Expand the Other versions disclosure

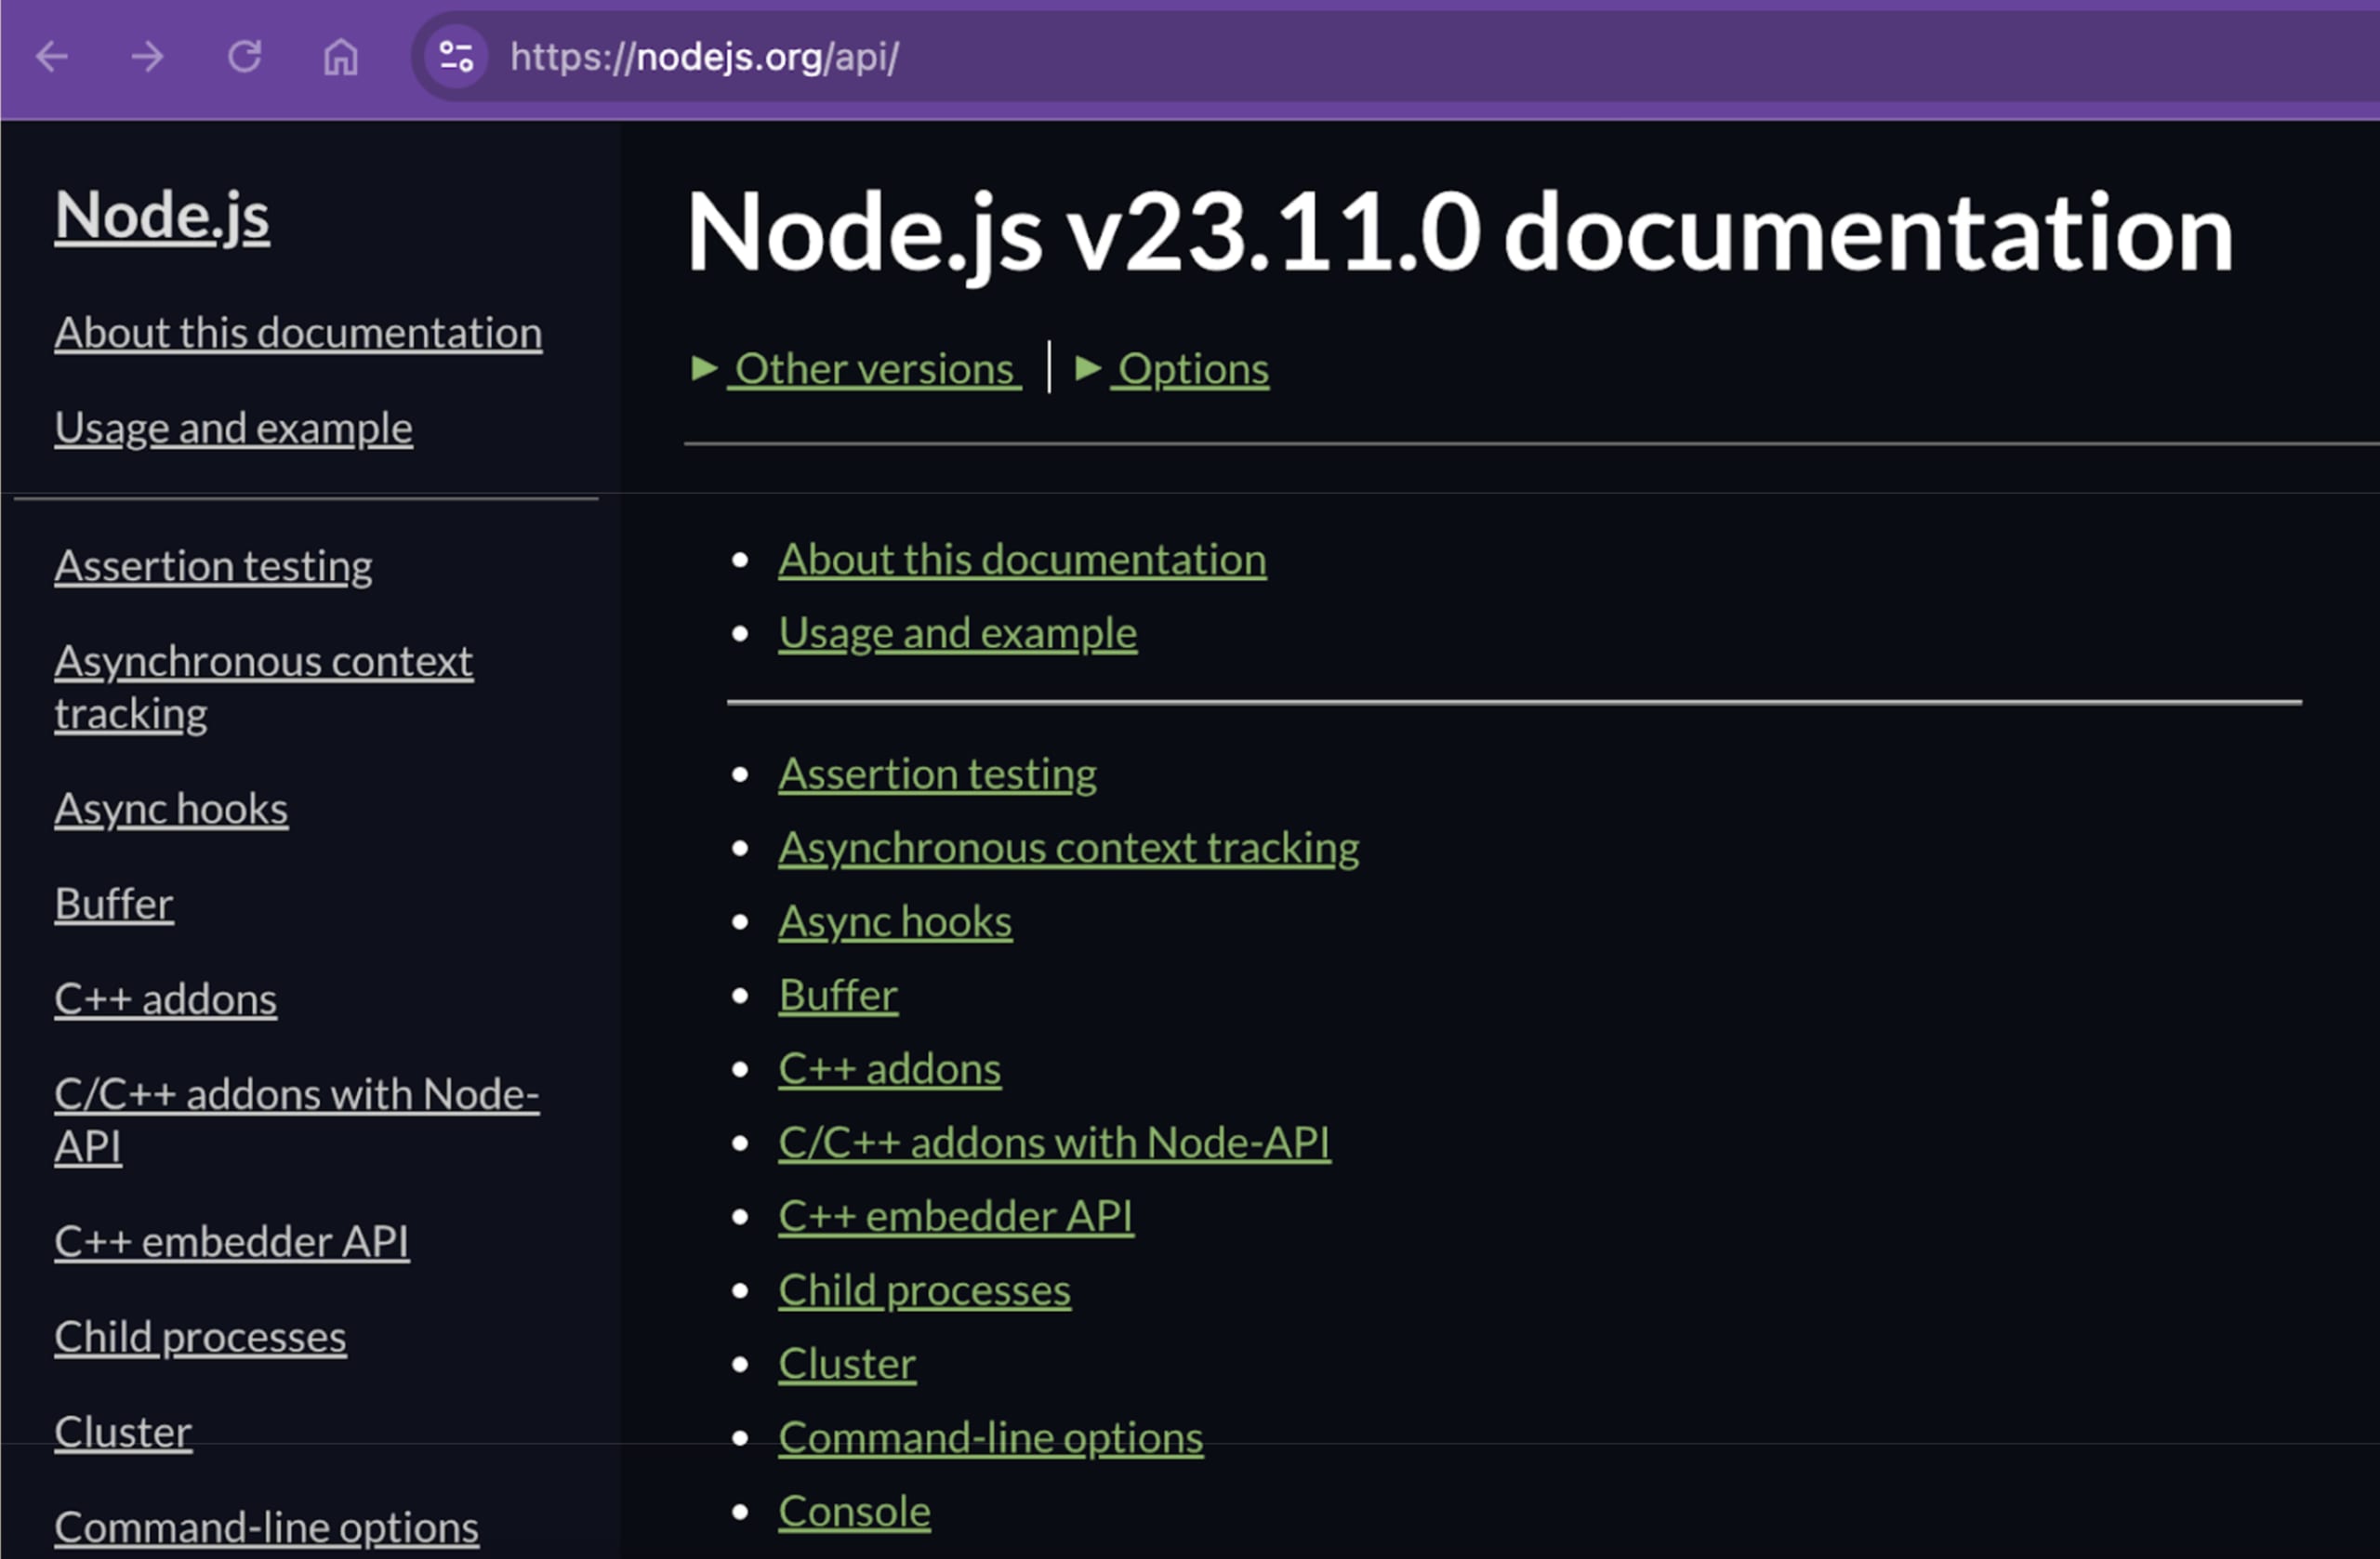click(x=857, y=369)
